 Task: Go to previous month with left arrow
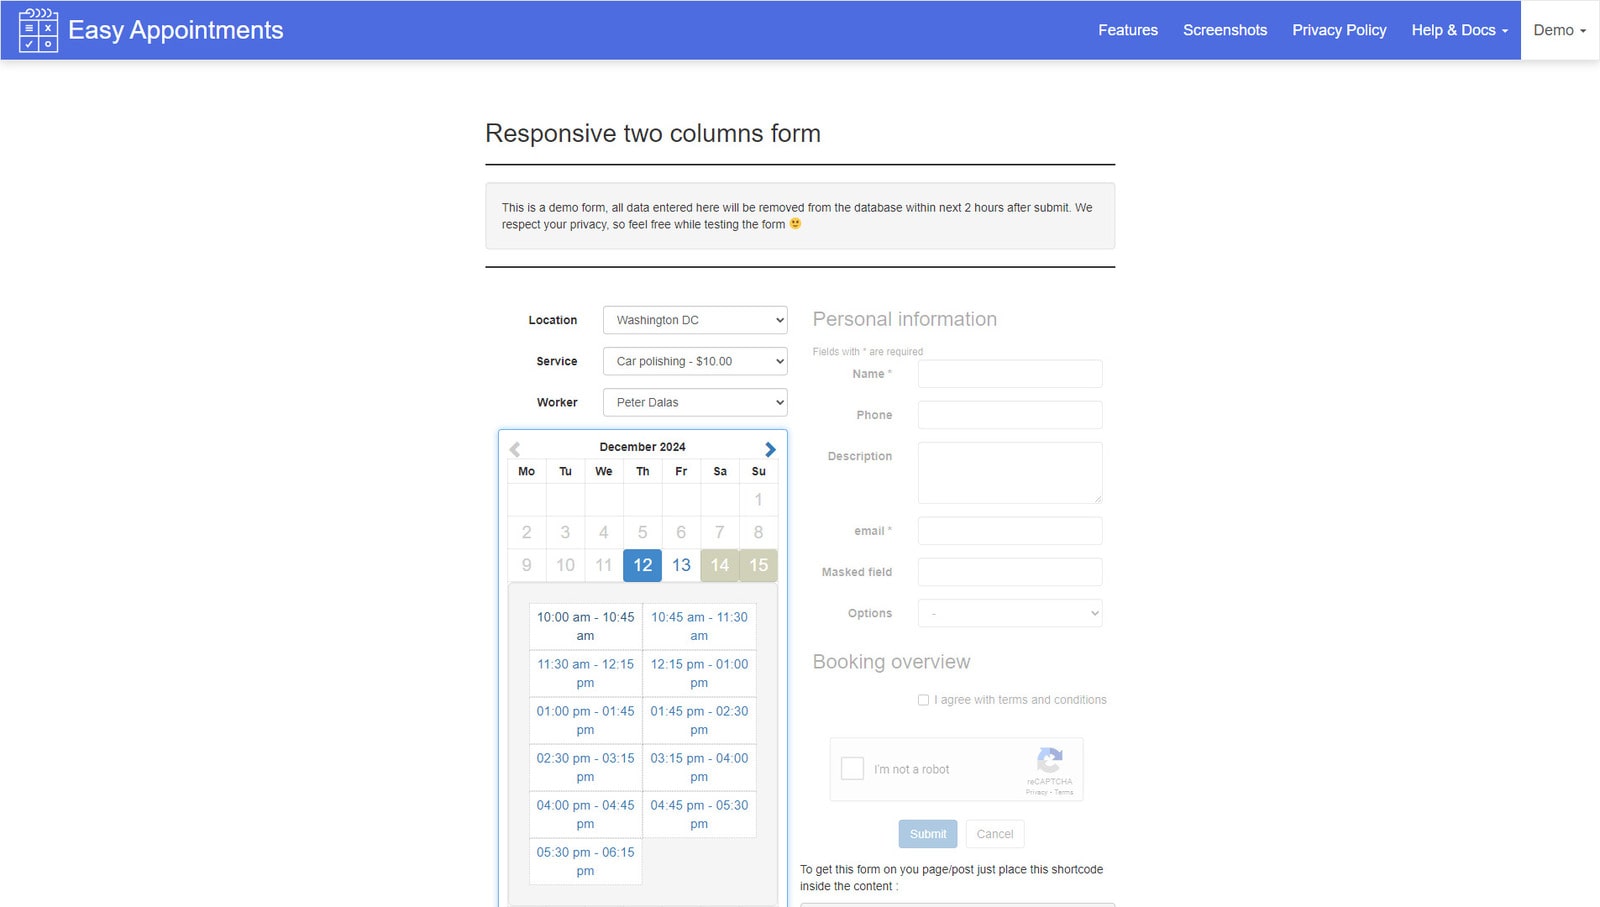tap(515, 449)
